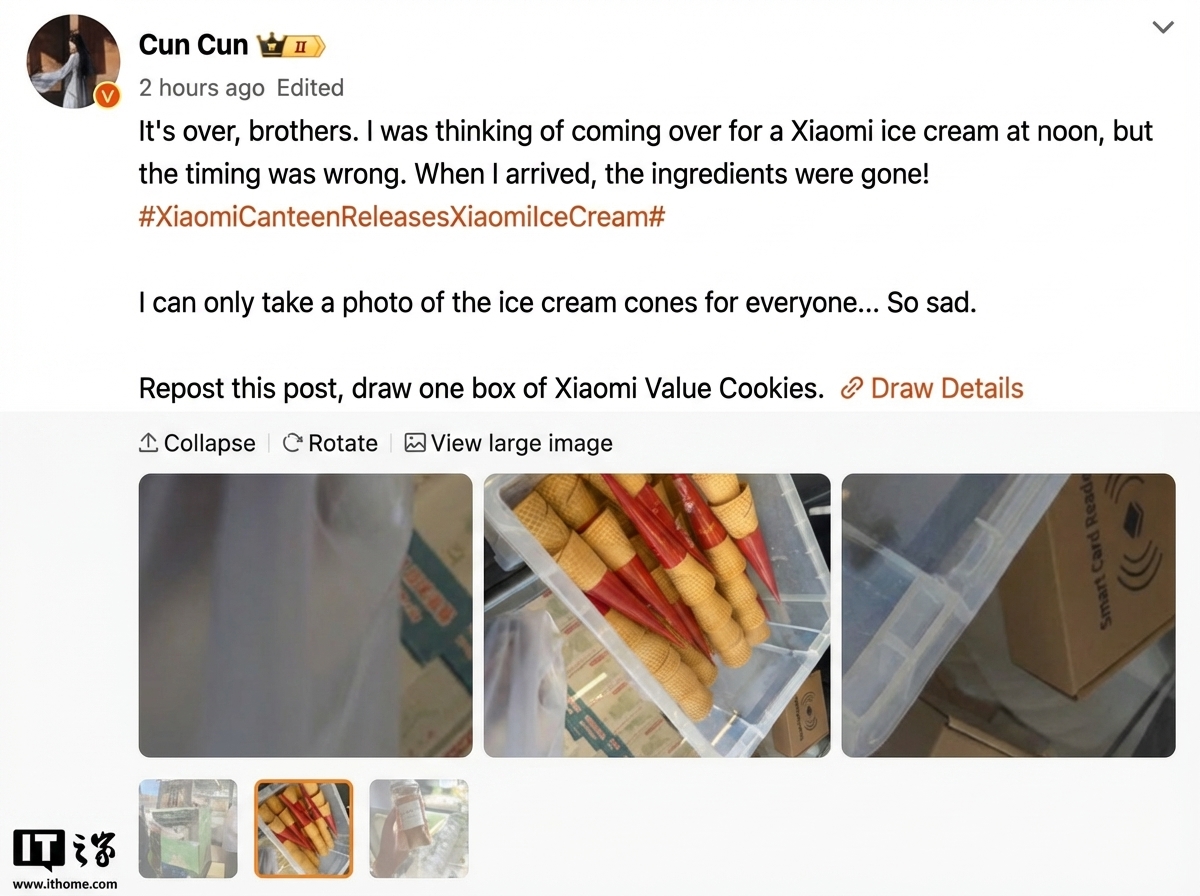This screenshot has height=896, width=1200.
Task: Click the right panel showing Smart Card Reader box
Action: (1008, 615)
